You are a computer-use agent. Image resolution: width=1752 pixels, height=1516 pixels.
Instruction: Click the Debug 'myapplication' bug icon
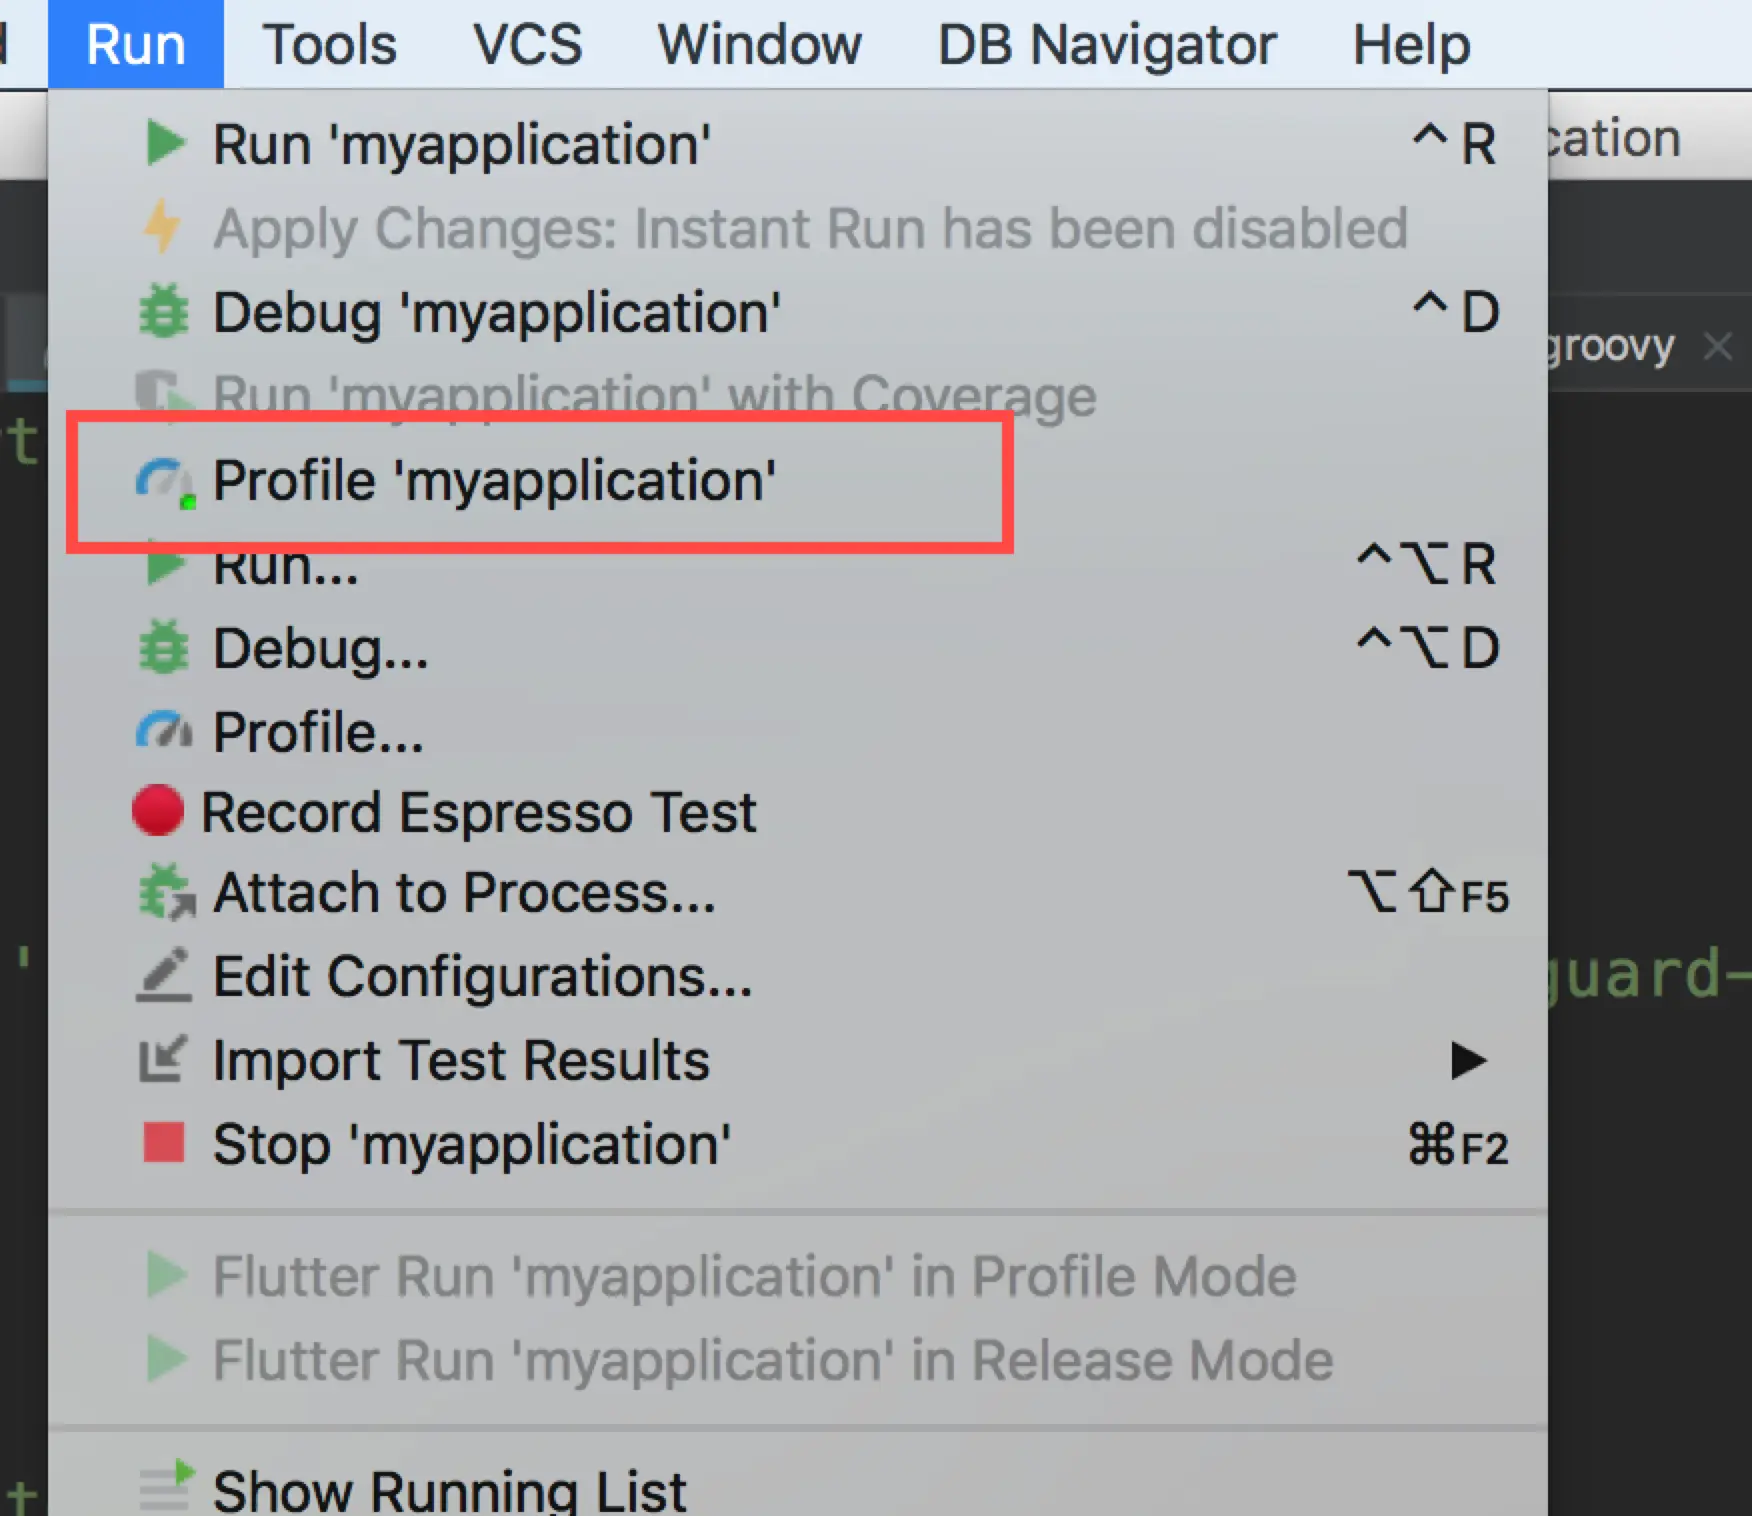click(163, 311)
